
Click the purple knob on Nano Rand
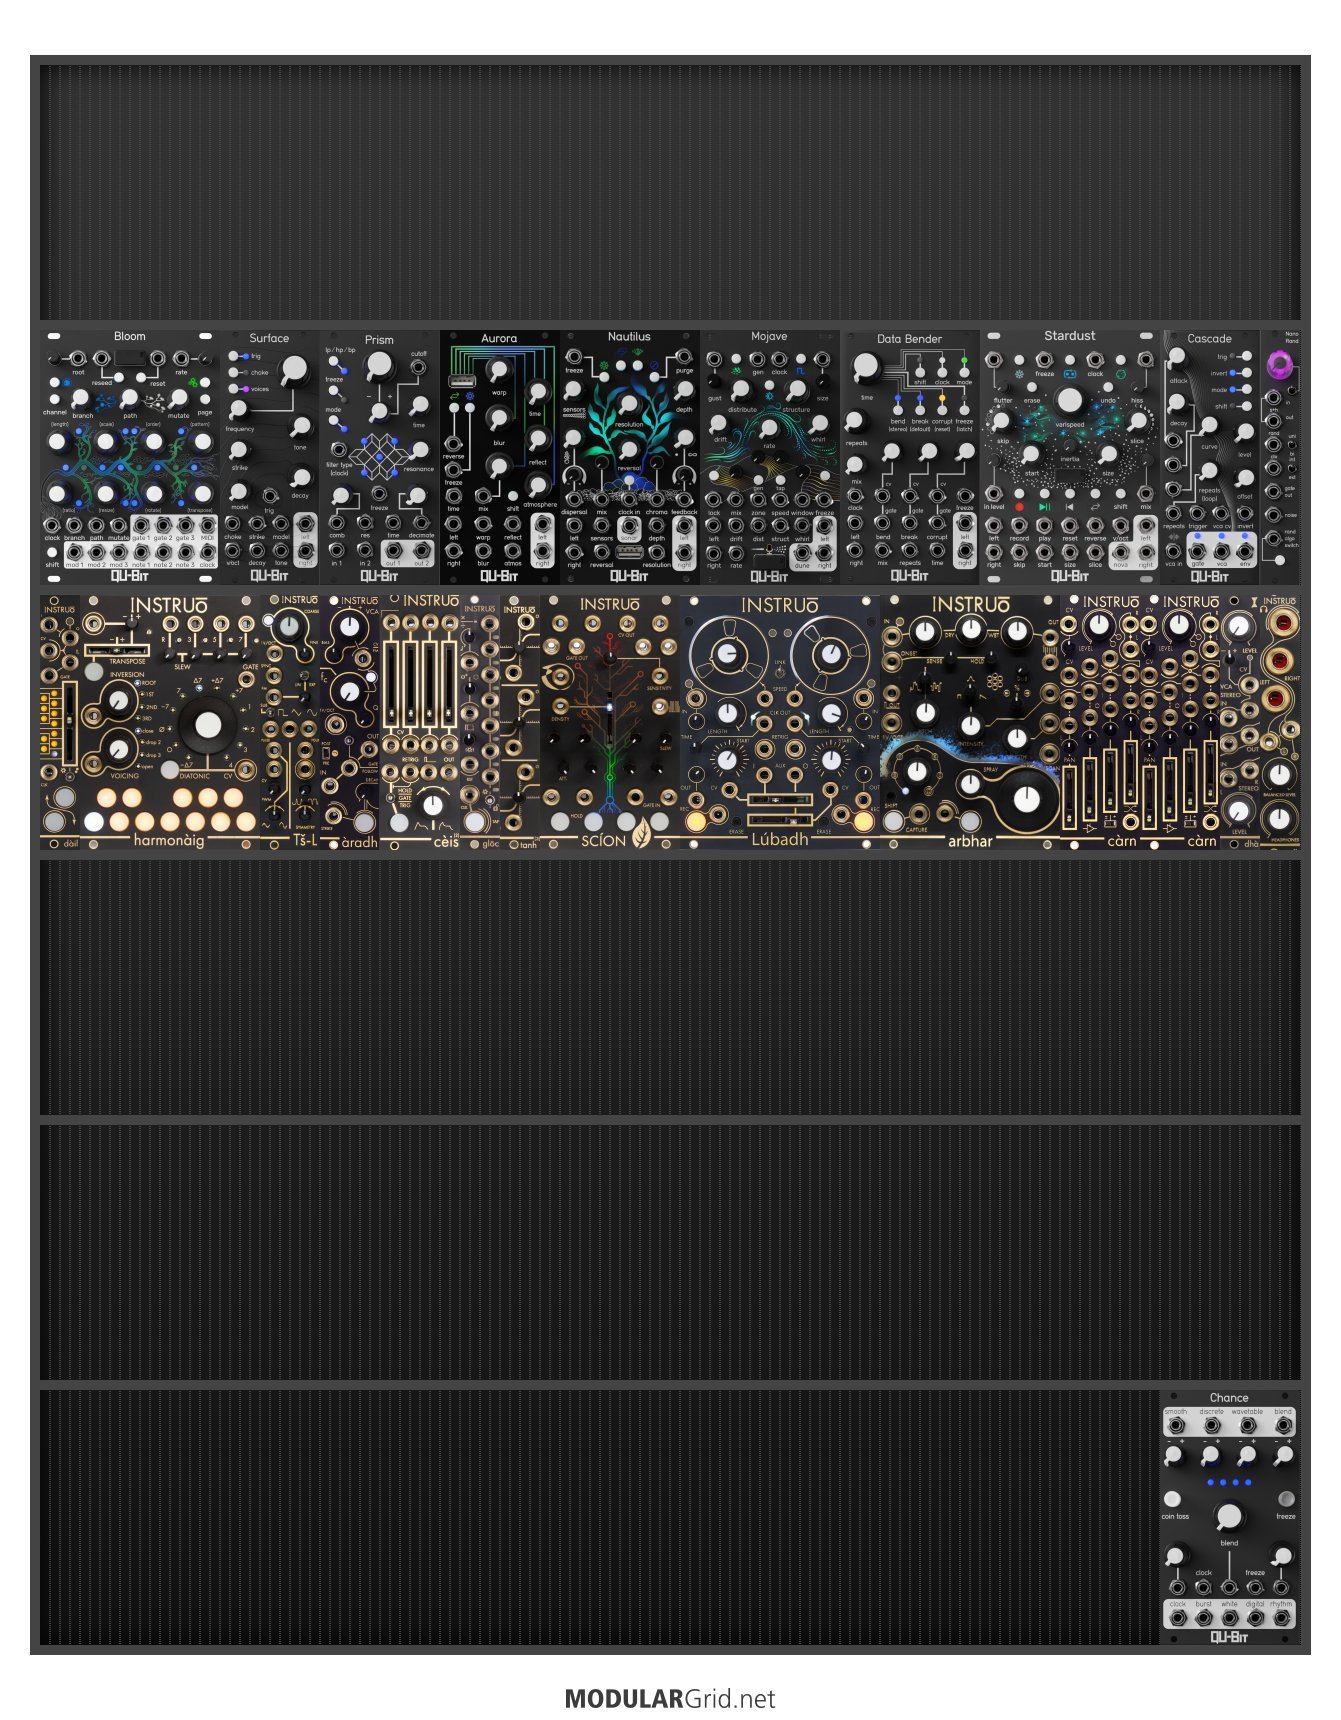[1279, 364]
